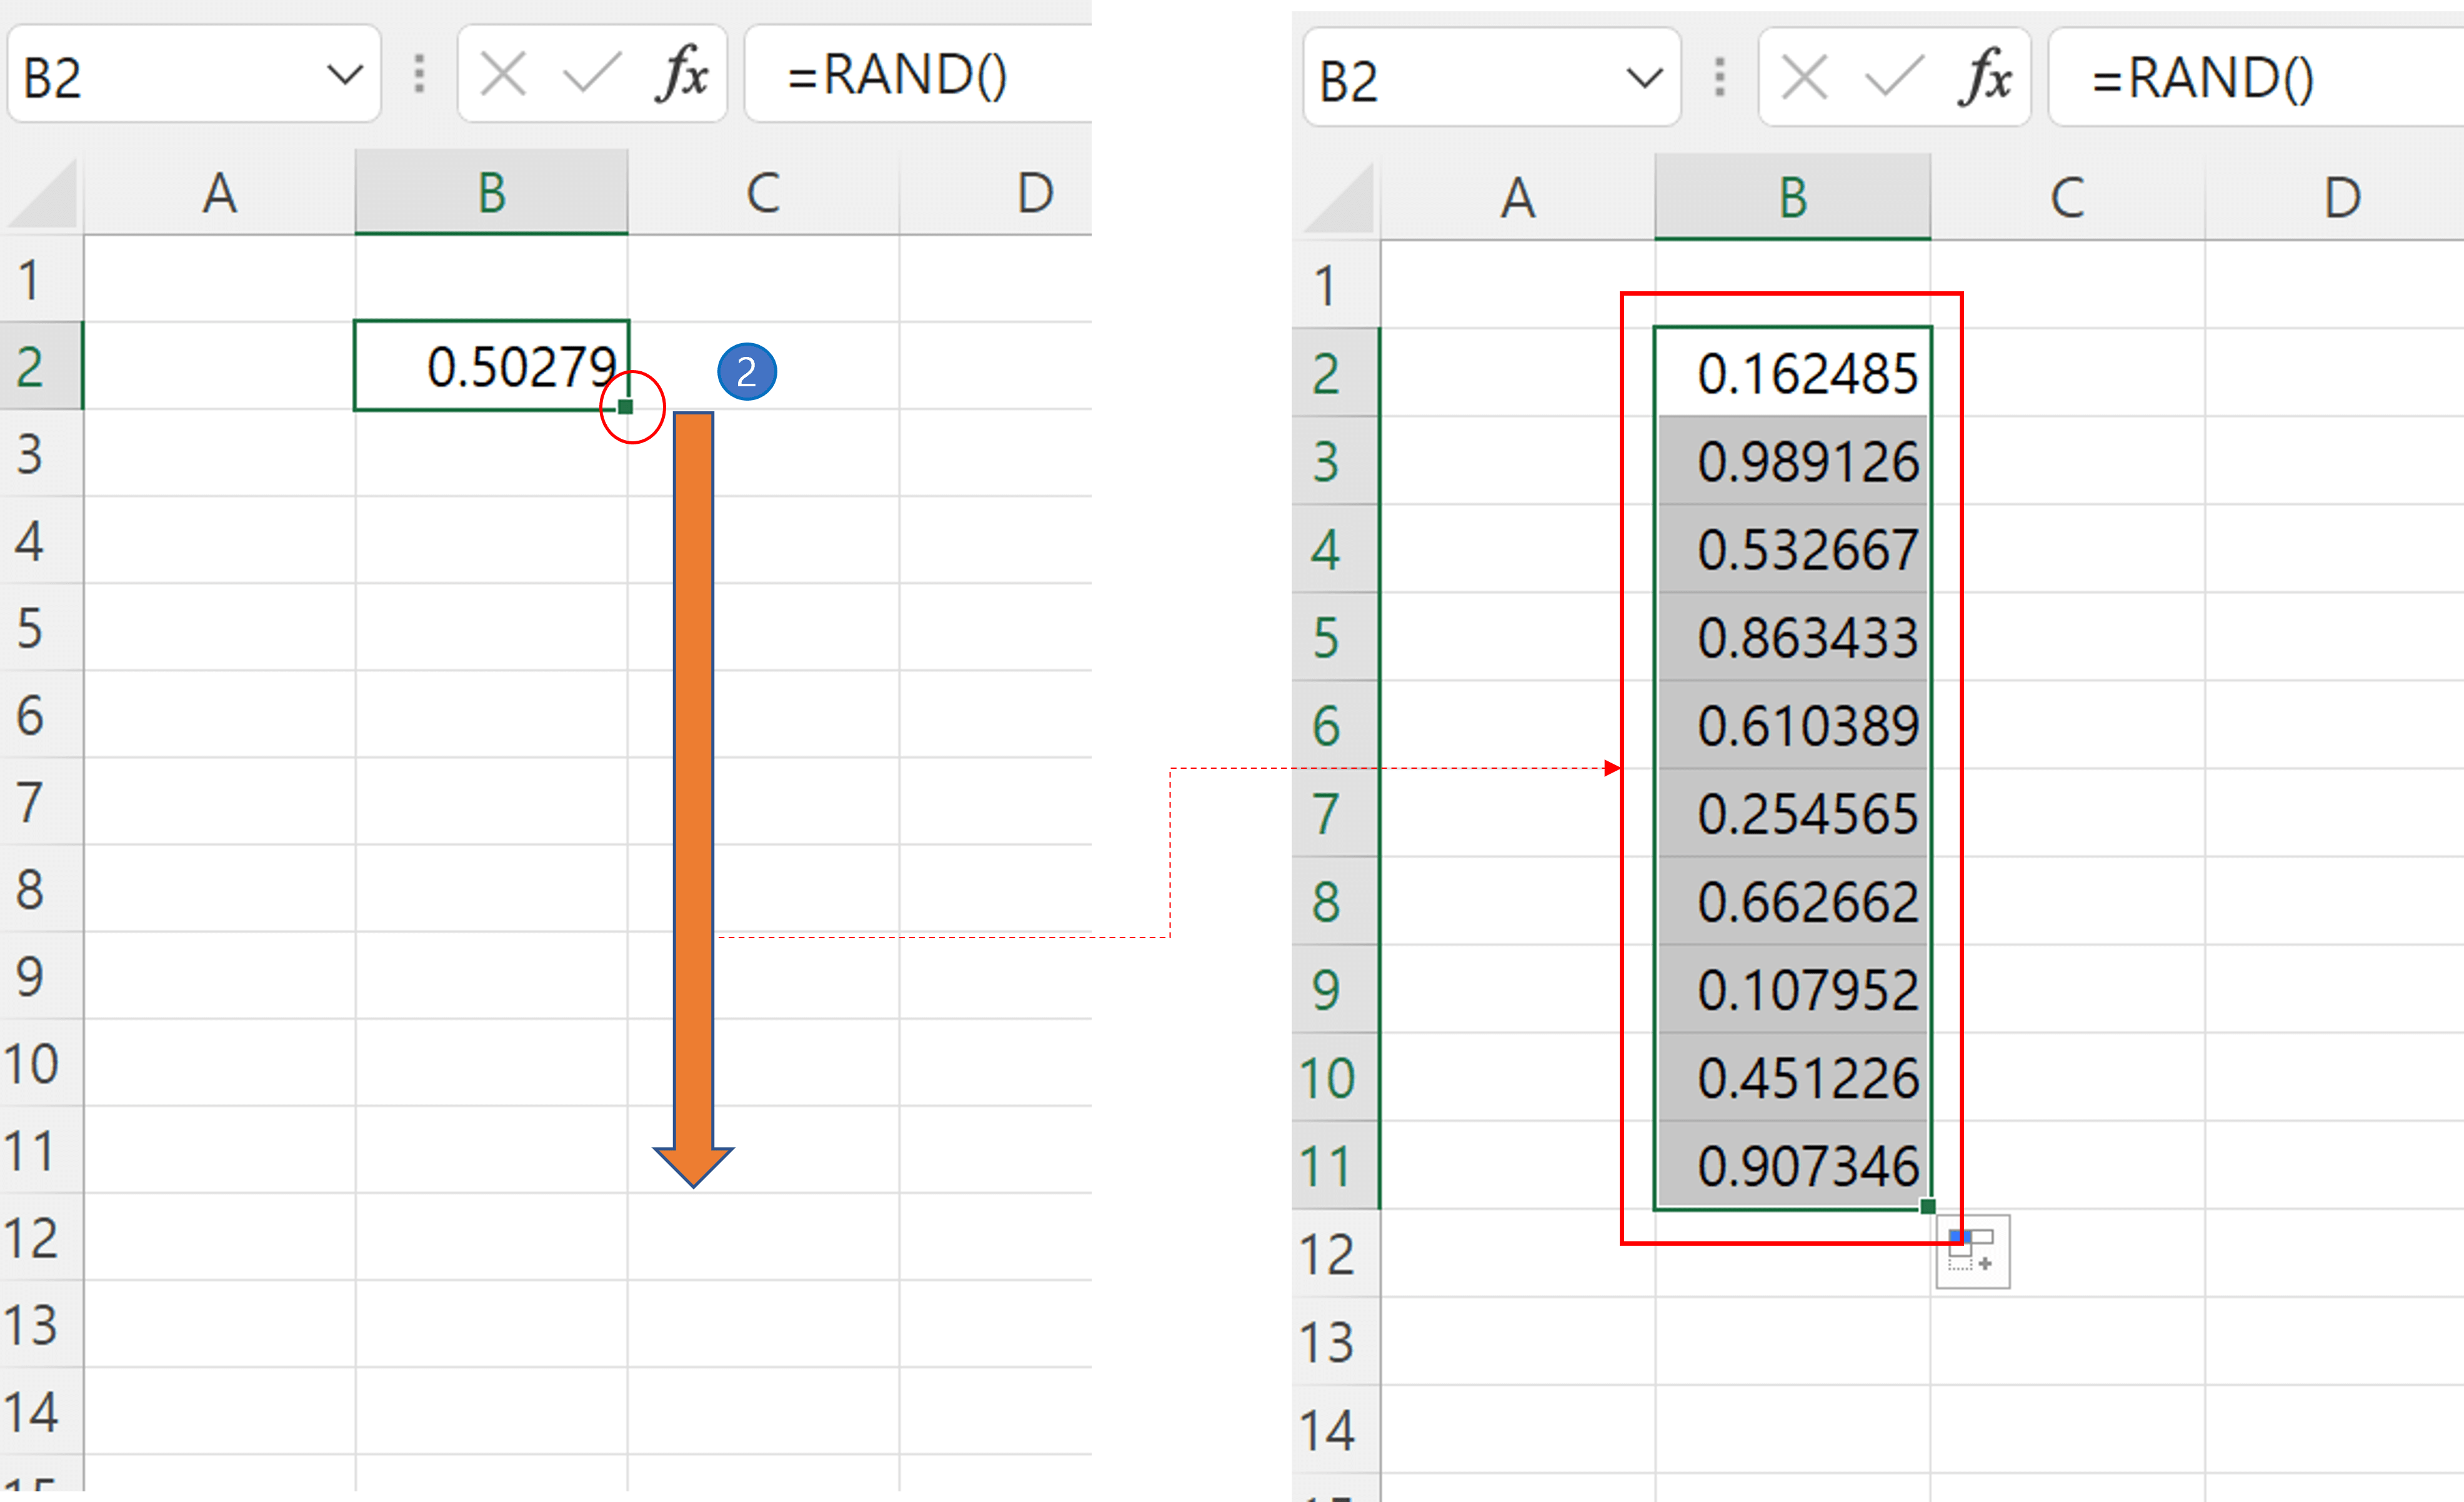Select row 12 header in left sheet
This screenshot has width=2464, height=1502.
(41, 1237)
